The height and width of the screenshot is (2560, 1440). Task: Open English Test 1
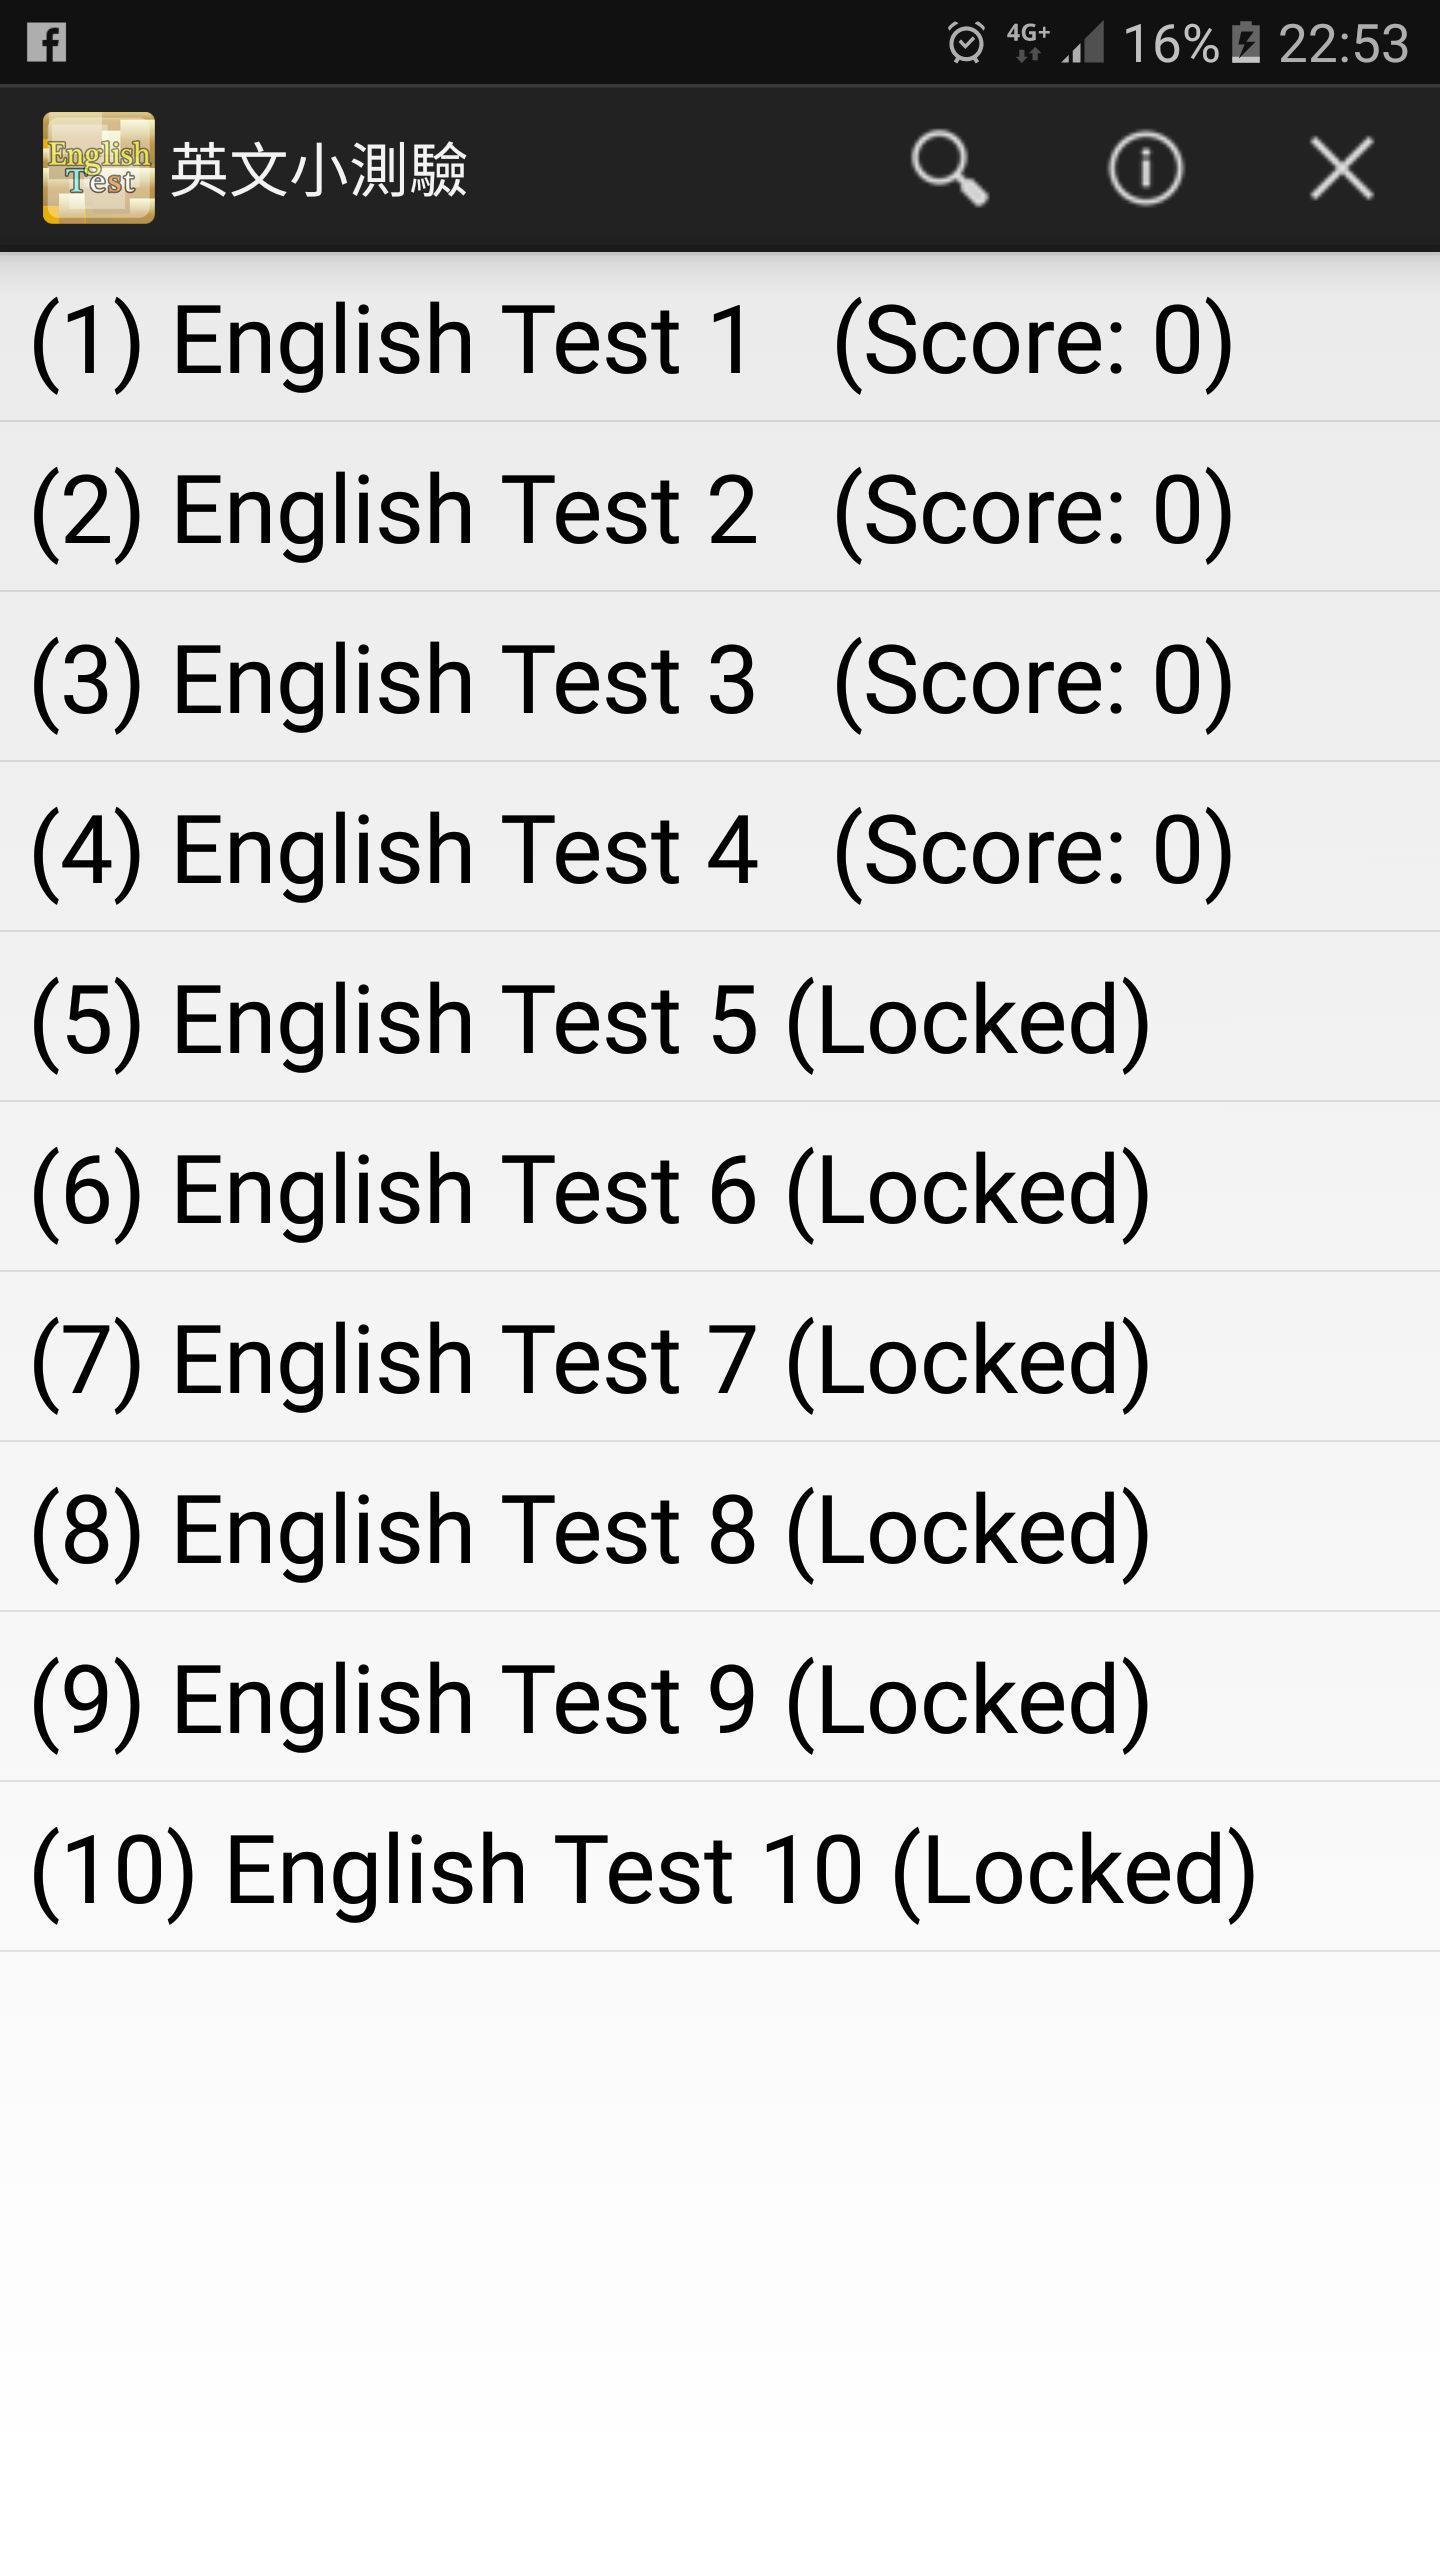point(630,338)
